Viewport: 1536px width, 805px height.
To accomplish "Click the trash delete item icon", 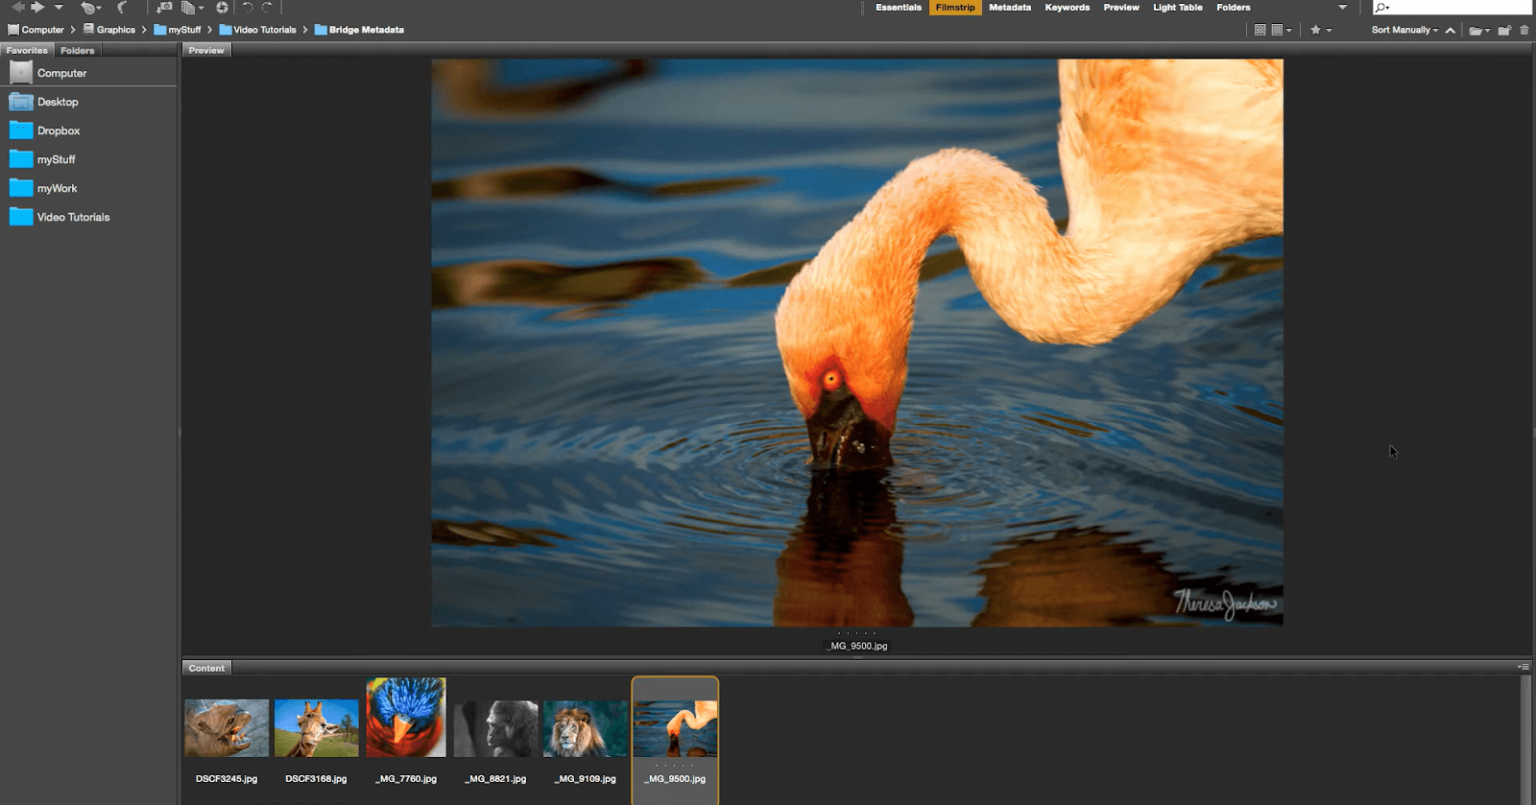I will [1524, 30].
